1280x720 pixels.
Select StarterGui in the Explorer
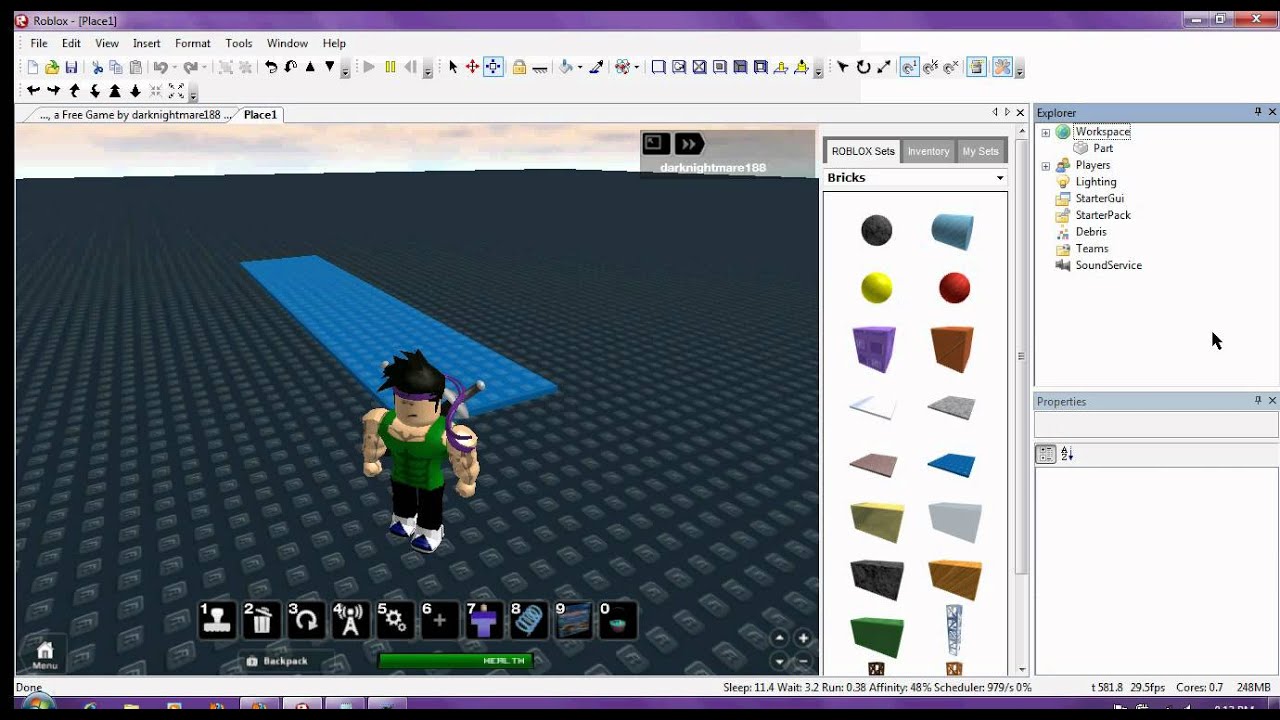[1099, 199]
